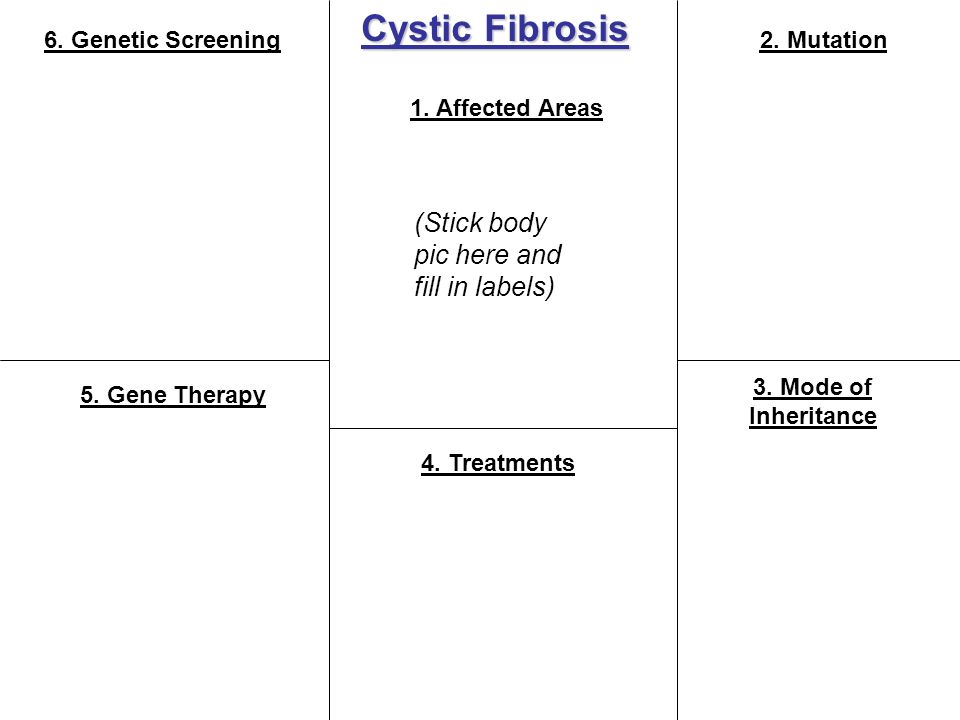Viewport: 960px width, 720px height.
Task: Click the word 'Inheritance' in section 3
Action: [x=812, y=416]
